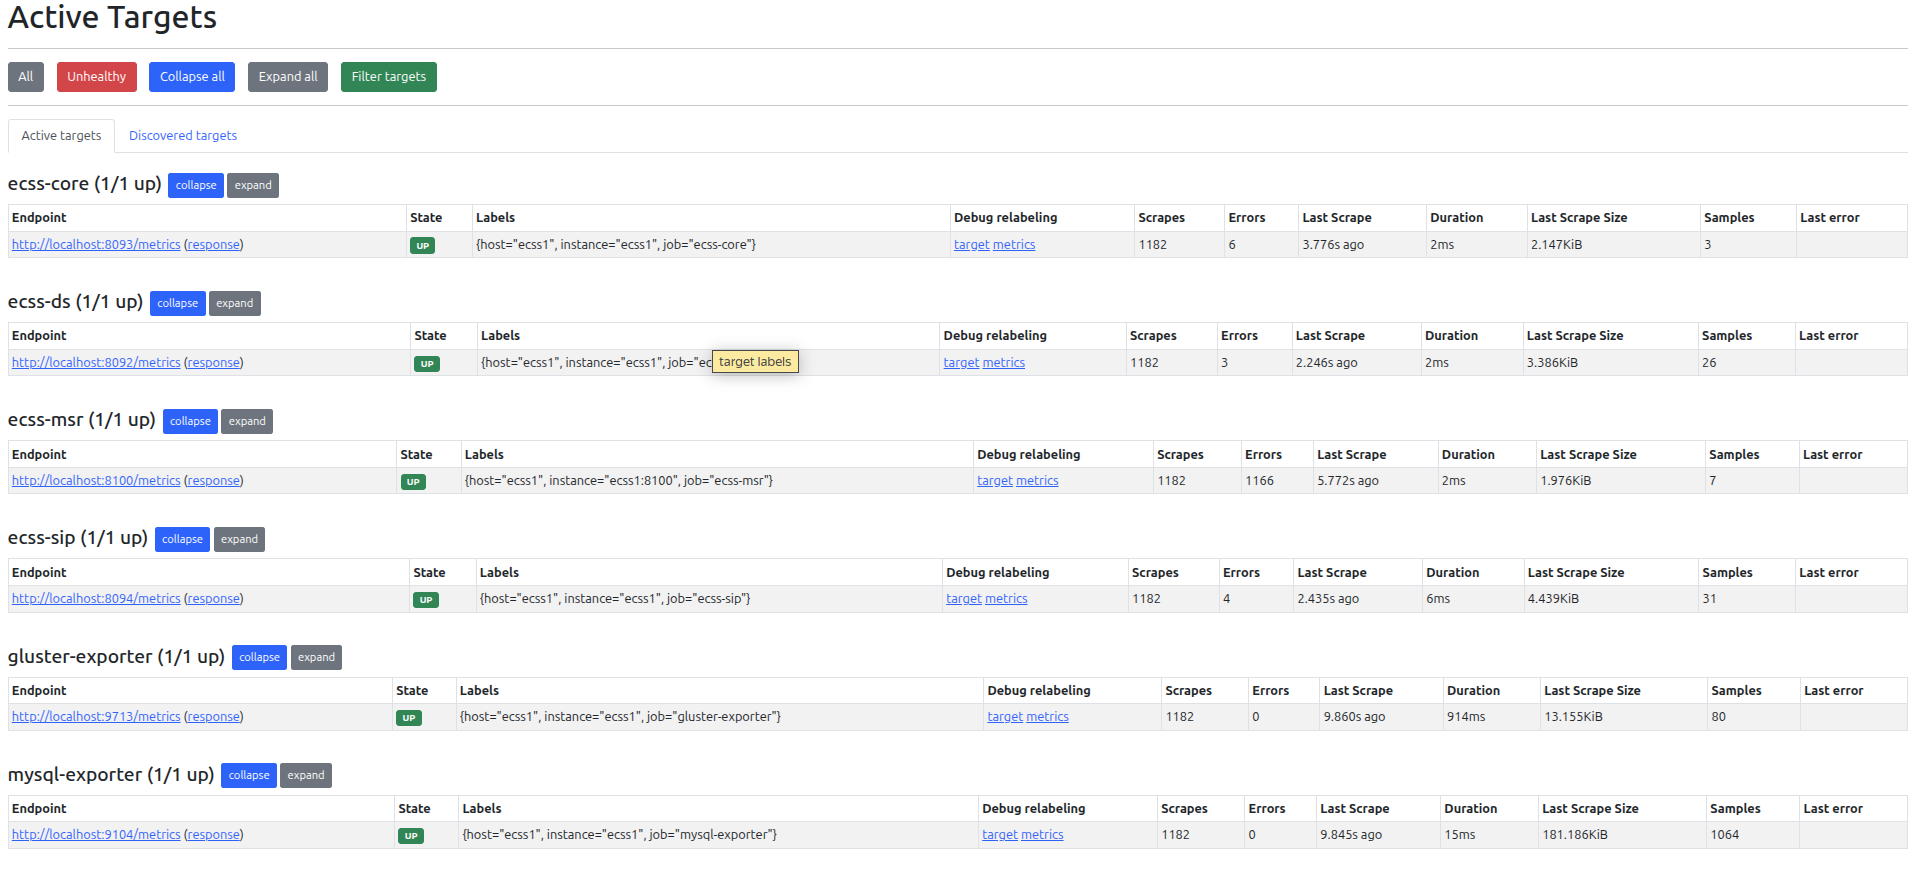This screenshot has width=1915, height=884.
Task: Show only Unhealthy targets
Action: [x=96, y=77]
